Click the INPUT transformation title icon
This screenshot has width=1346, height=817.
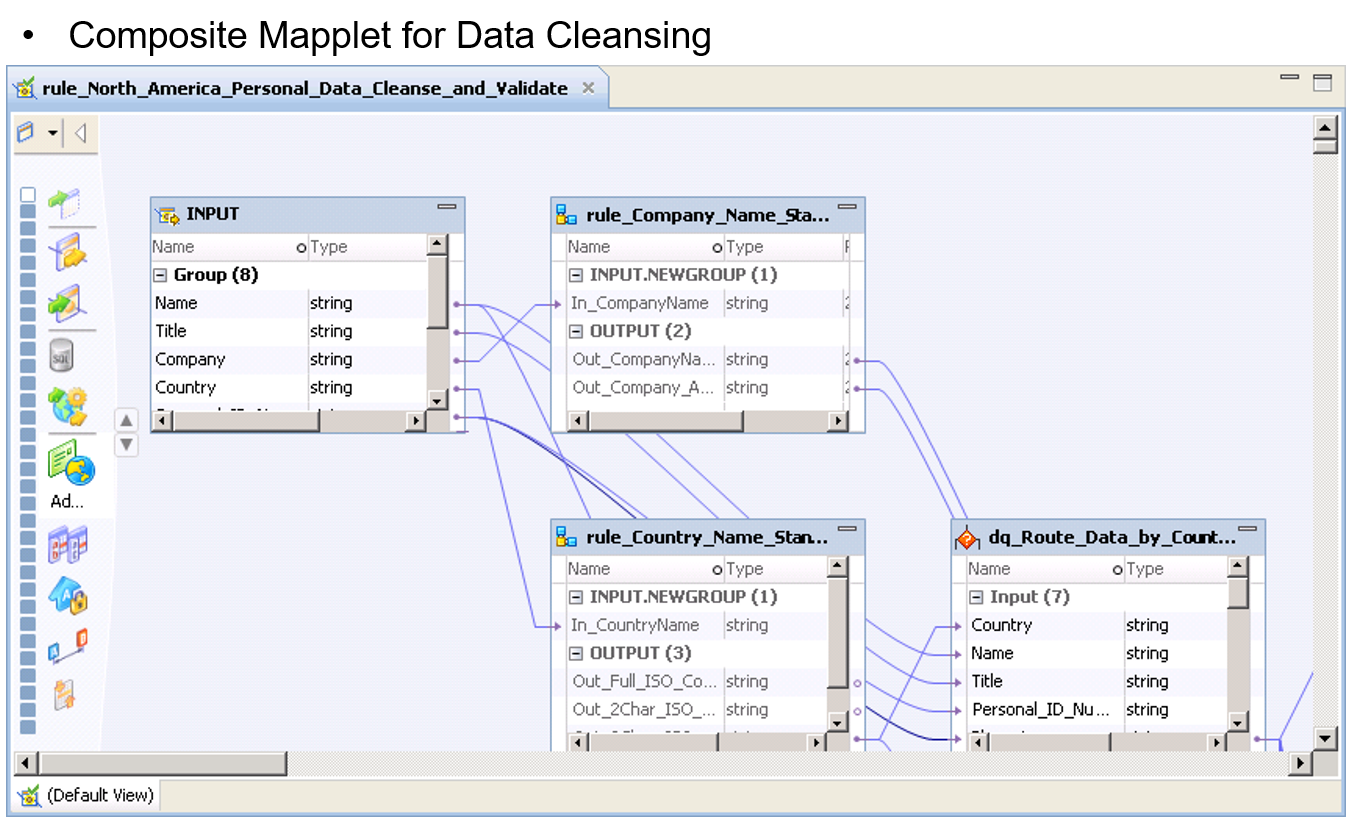click(x=168, y=214)
